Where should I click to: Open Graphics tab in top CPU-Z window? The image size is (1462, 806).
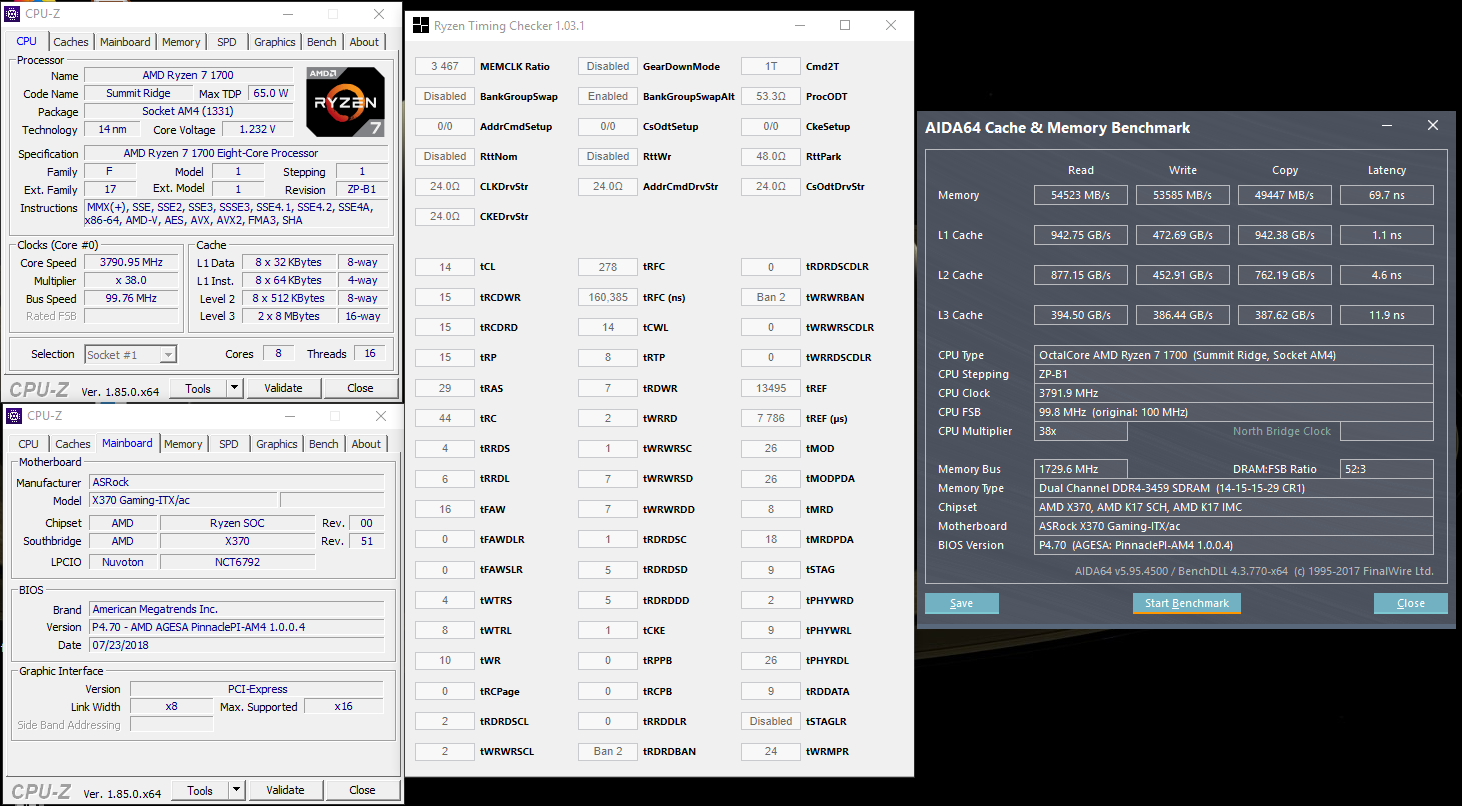[274, 42]
